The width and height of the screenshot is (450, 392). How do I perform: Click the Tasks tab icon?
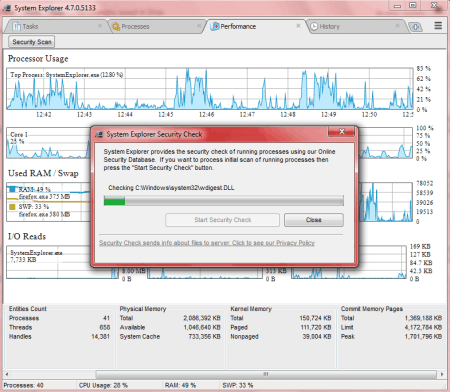pos(16,26)
